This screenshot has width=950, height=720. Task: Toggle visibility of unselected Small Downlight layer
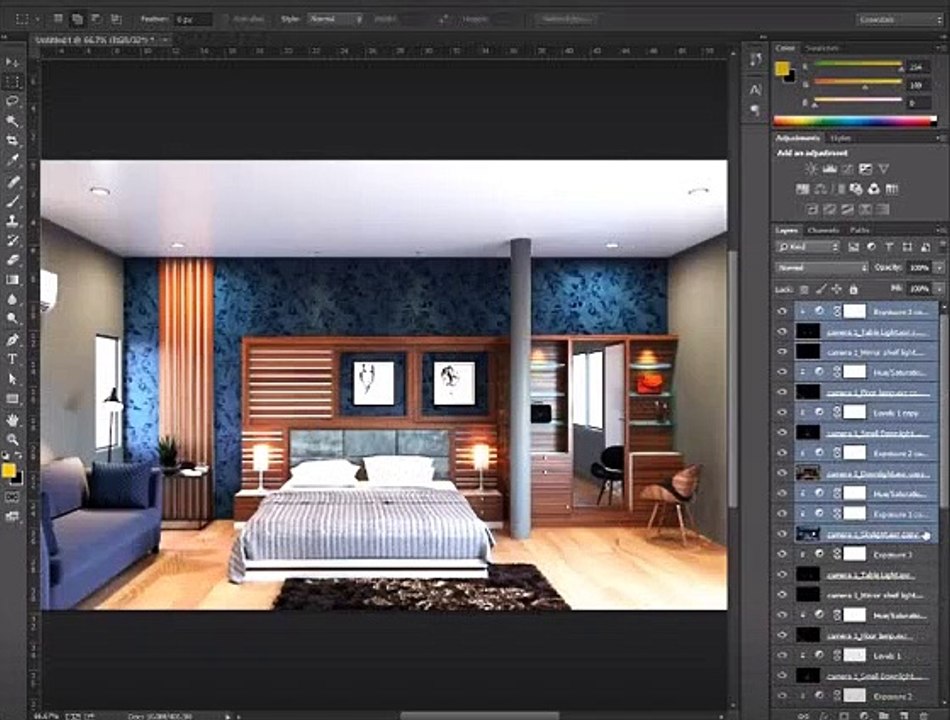point(782,675)
